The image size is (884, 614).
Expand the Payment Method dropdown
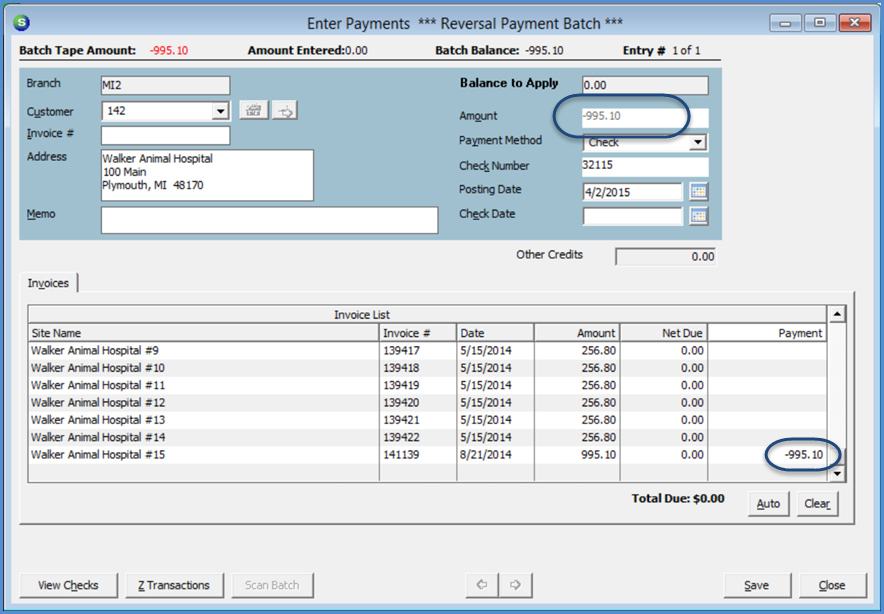click(698, 143)
